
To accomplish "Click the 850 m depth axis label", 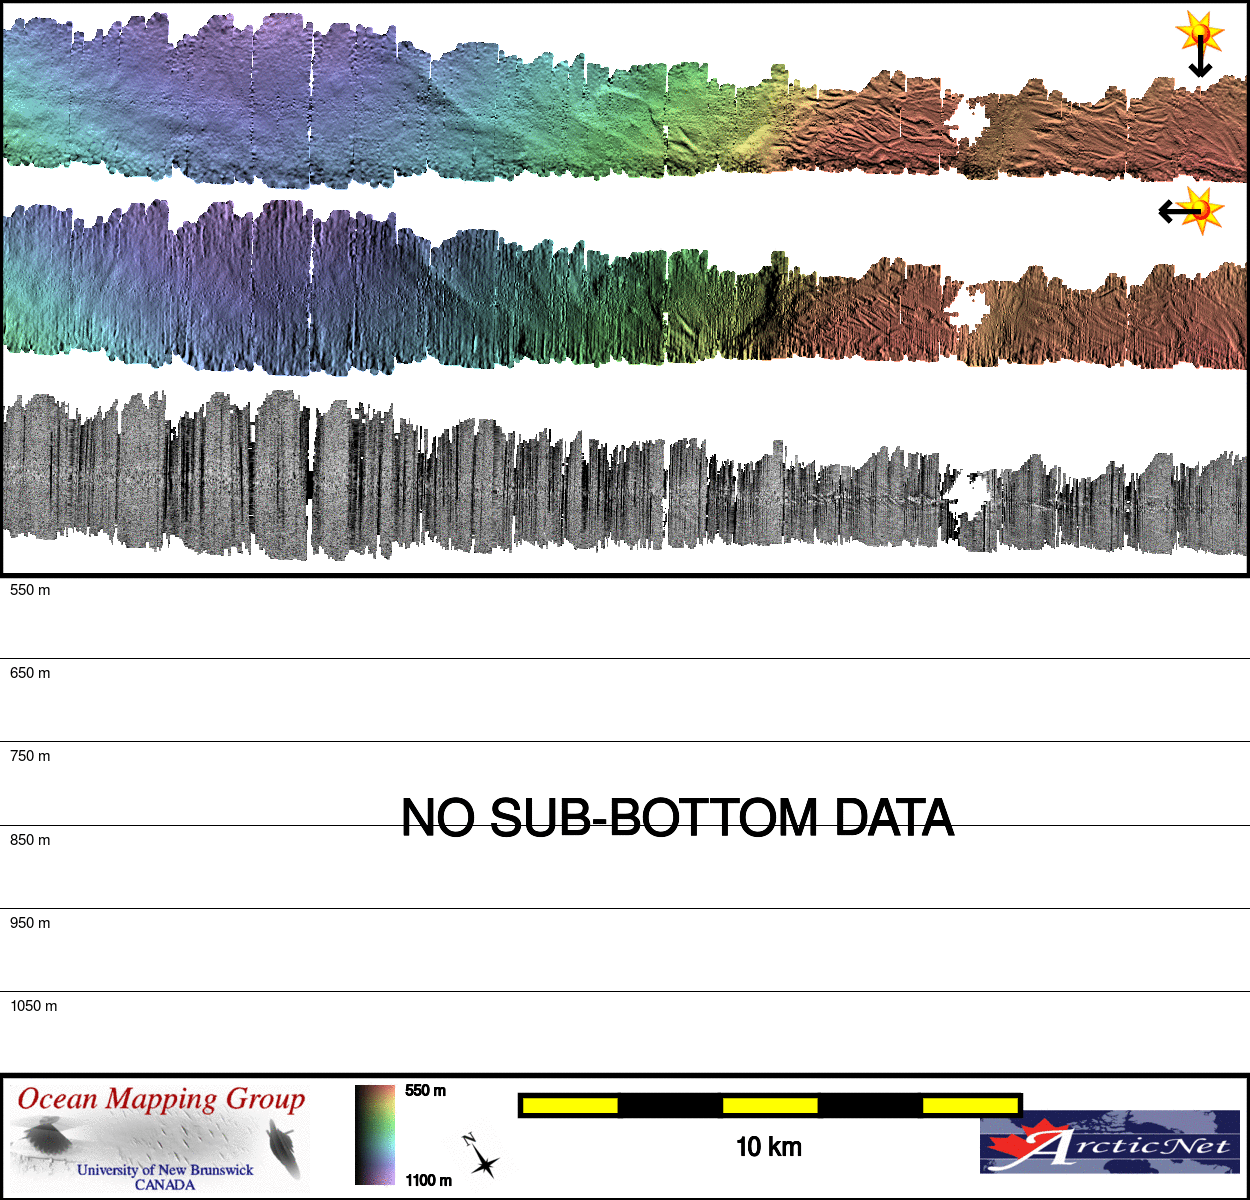I will [x=30, y=840].
